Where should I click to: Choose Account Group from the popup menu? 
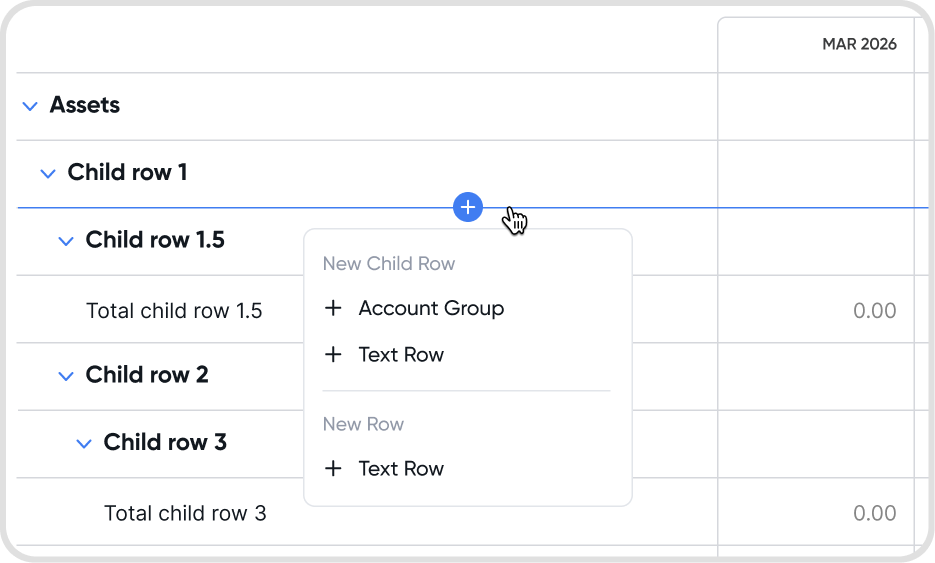pyautogui.click(x=431, y=308)
